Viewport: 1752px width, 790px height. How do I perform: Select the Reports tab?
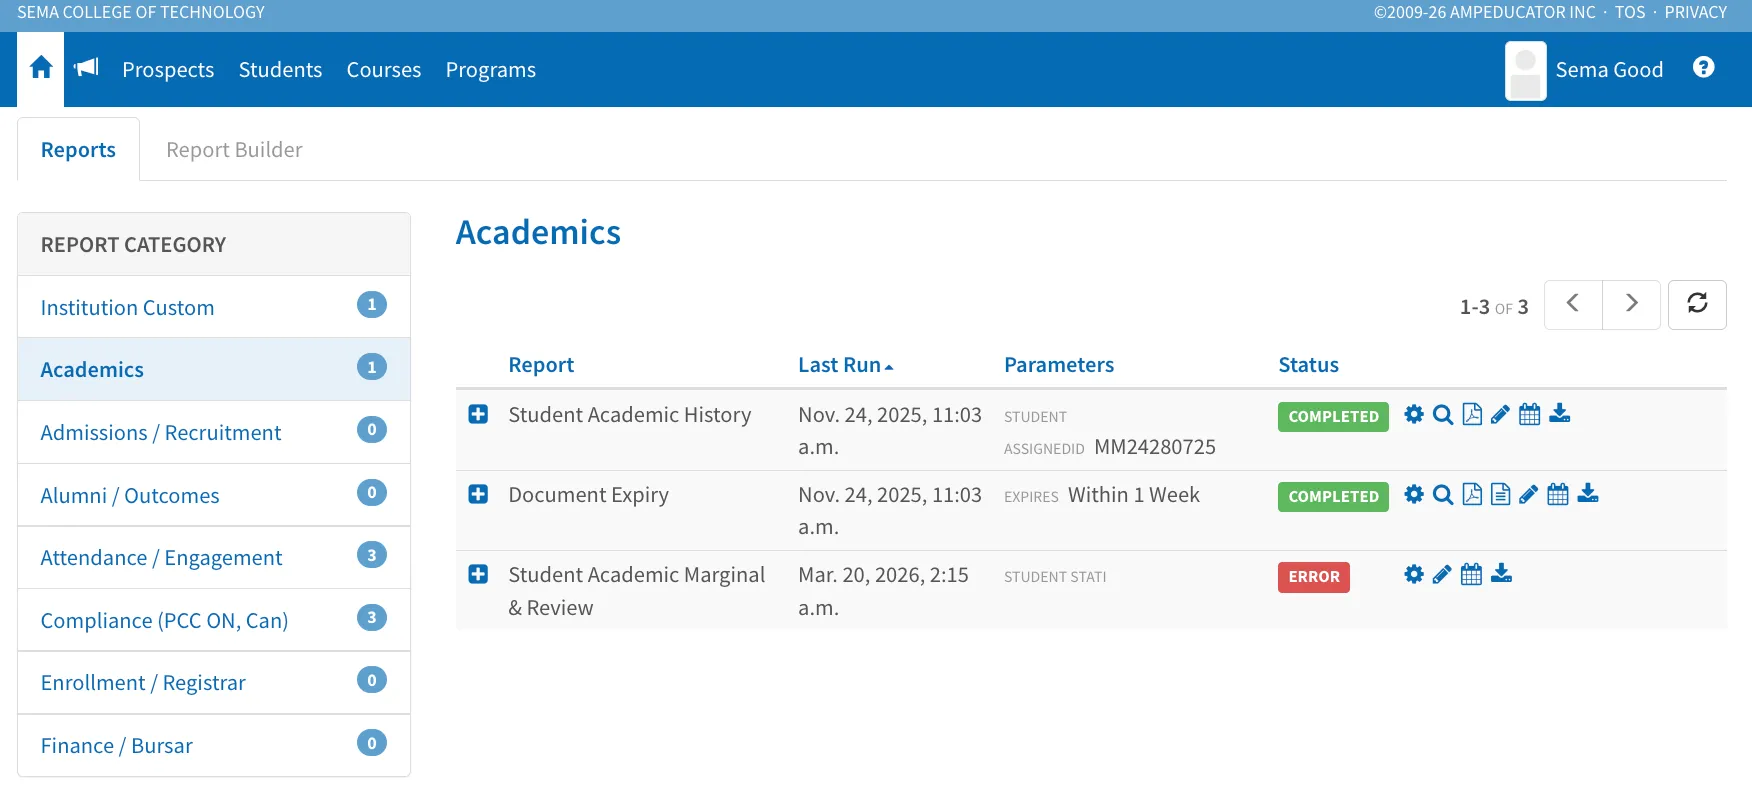[x=78, y=150]
